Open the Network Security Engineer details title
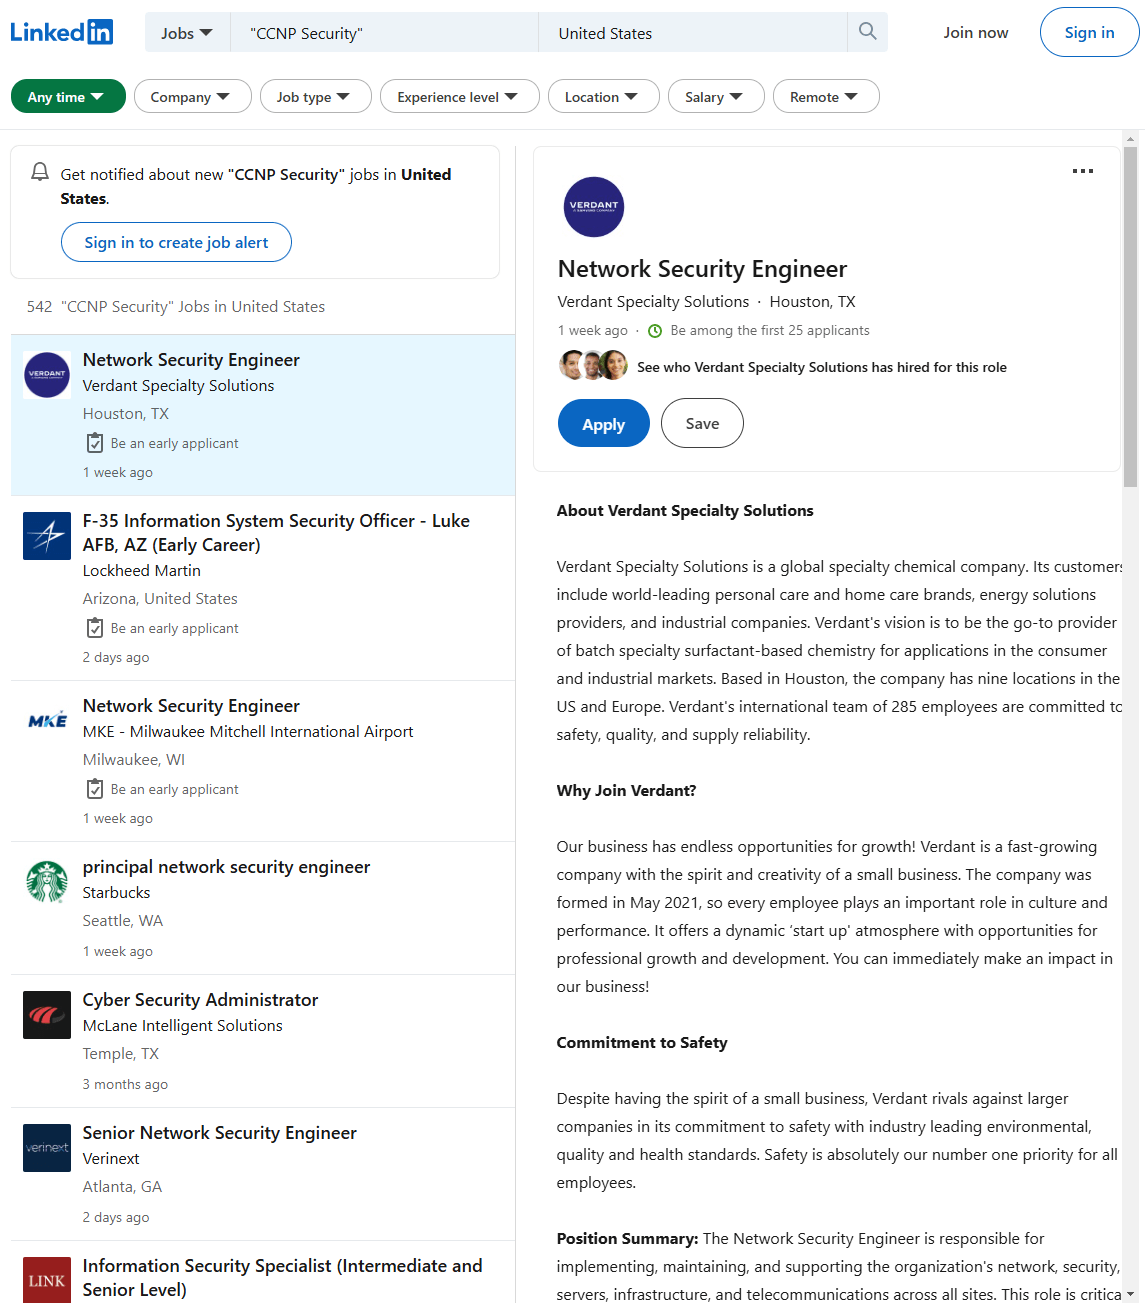Screen dimensions: 1145x1303 pos(702,269)
